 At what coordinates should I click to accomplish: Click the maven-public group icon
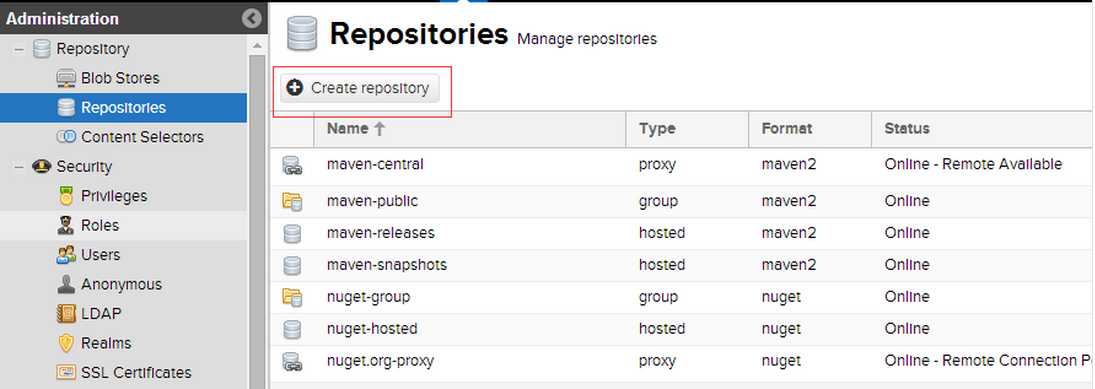292,202
